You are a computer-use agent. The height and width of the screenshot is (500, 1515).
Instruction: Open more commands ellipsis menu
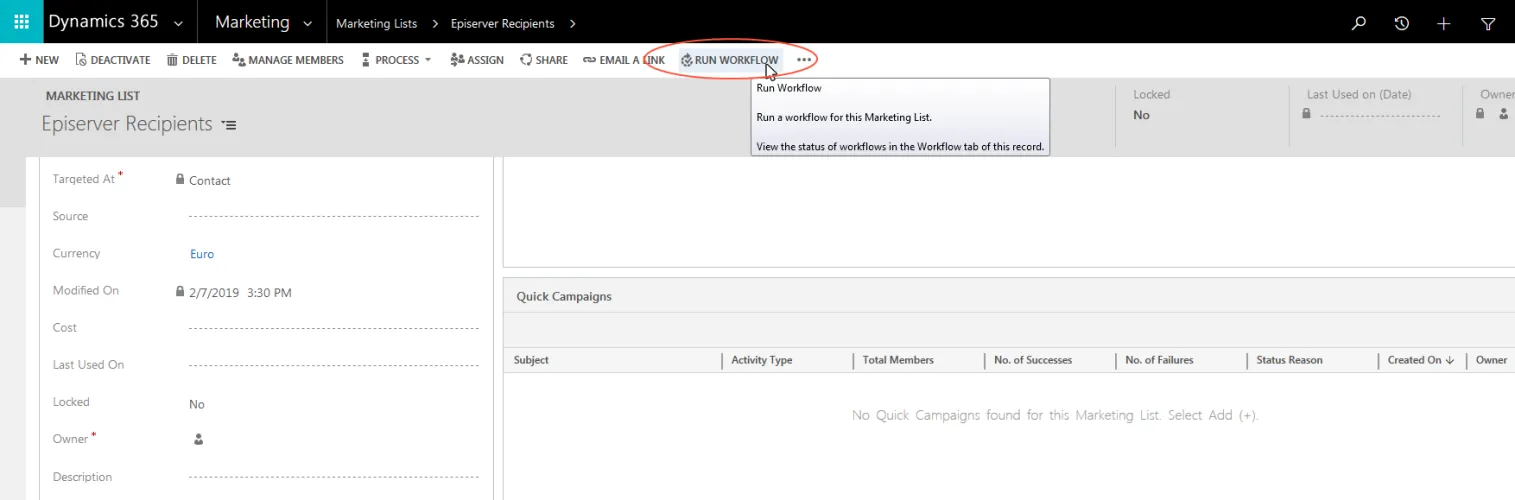point(804,60)
